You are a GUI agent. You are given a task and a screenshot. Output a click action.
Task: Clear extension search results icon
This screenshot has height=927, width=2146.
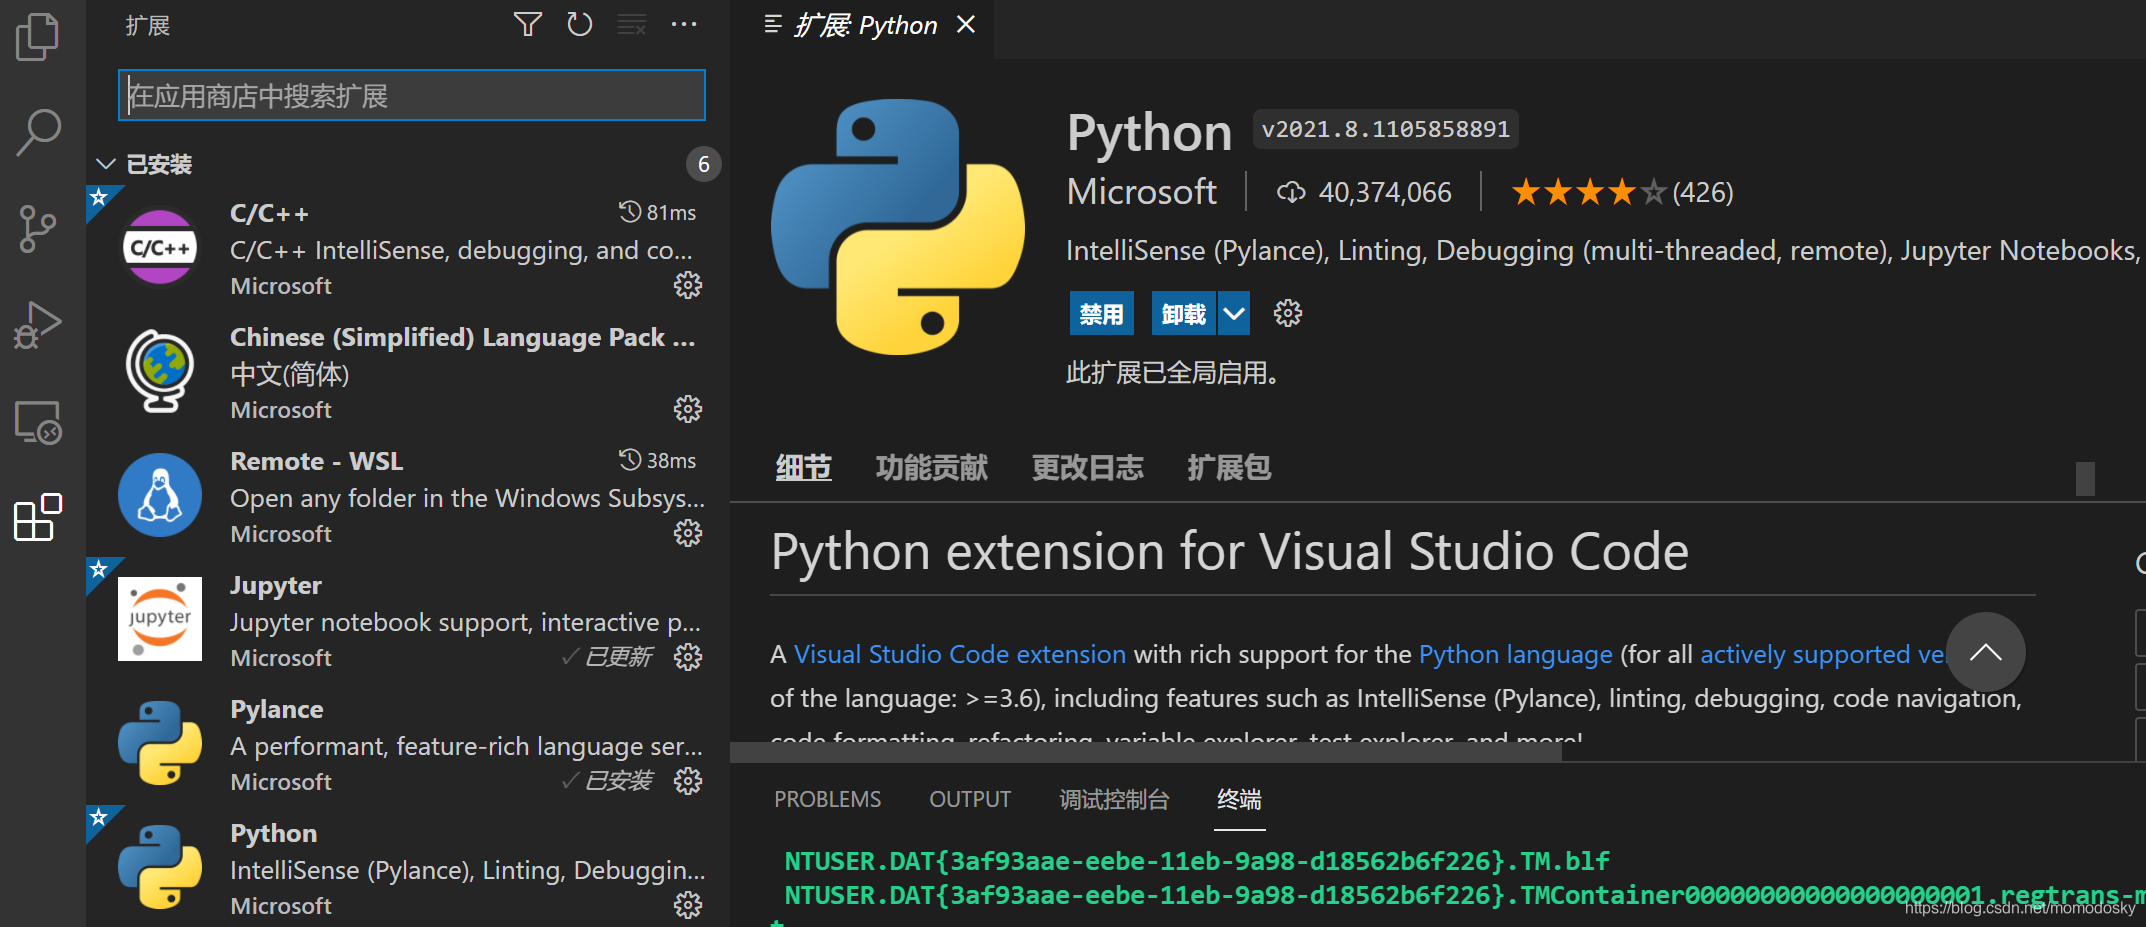pyautogui.click(x=632, y=24)
